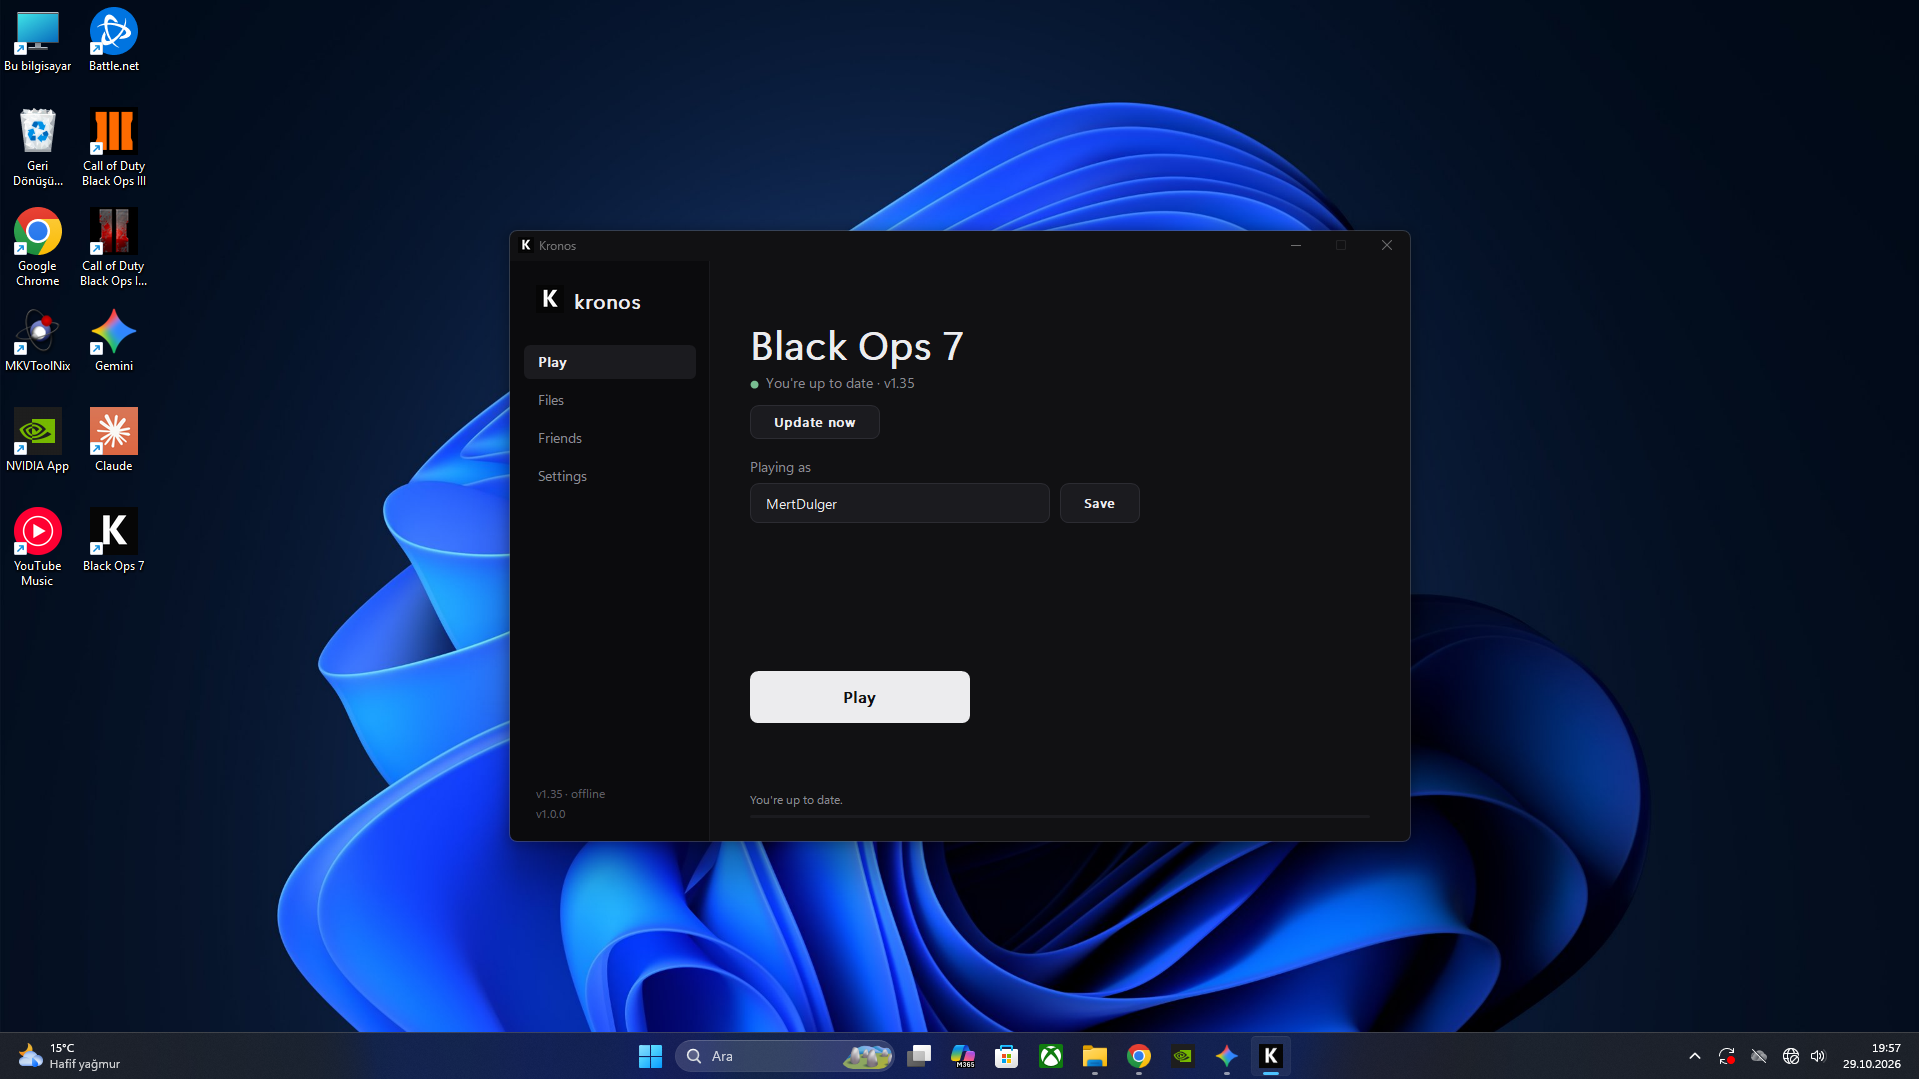
Task: Open Microsoft Store from the taskbar
Action: [1007, 1056]
